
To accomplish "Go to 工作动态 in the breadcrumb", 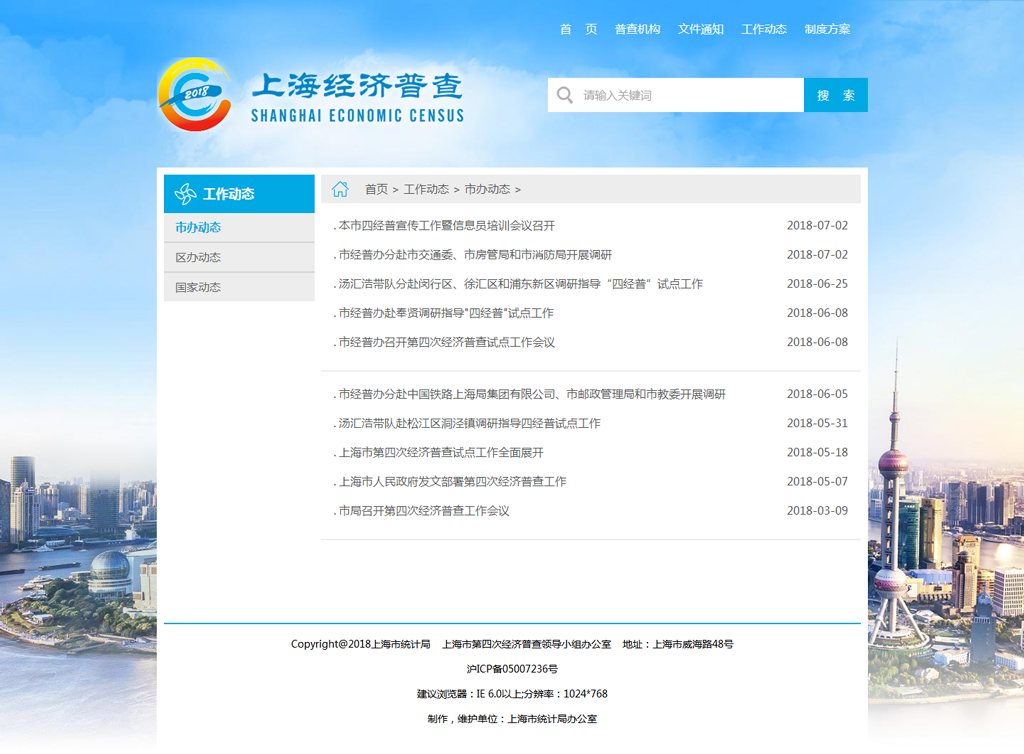I will (426, 189).
